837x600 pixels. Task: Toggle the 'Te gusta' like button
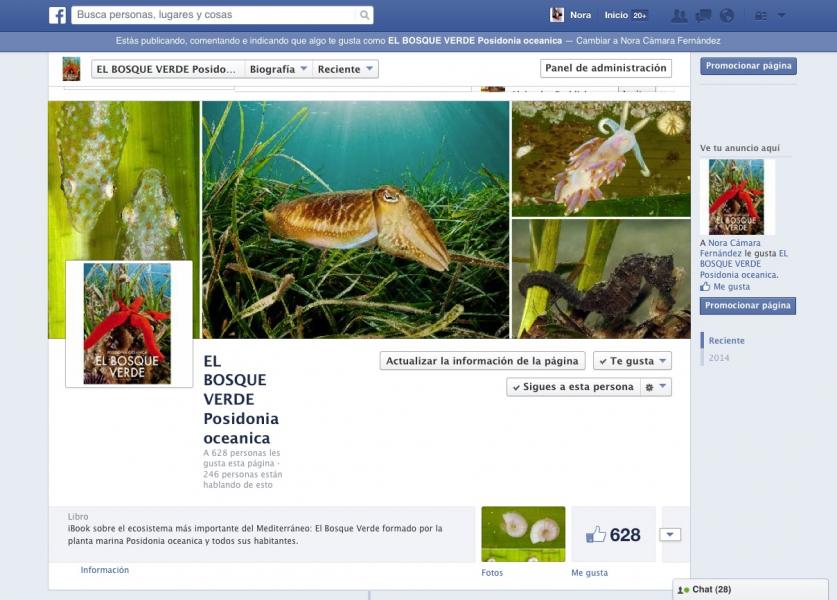click(632, 361)
